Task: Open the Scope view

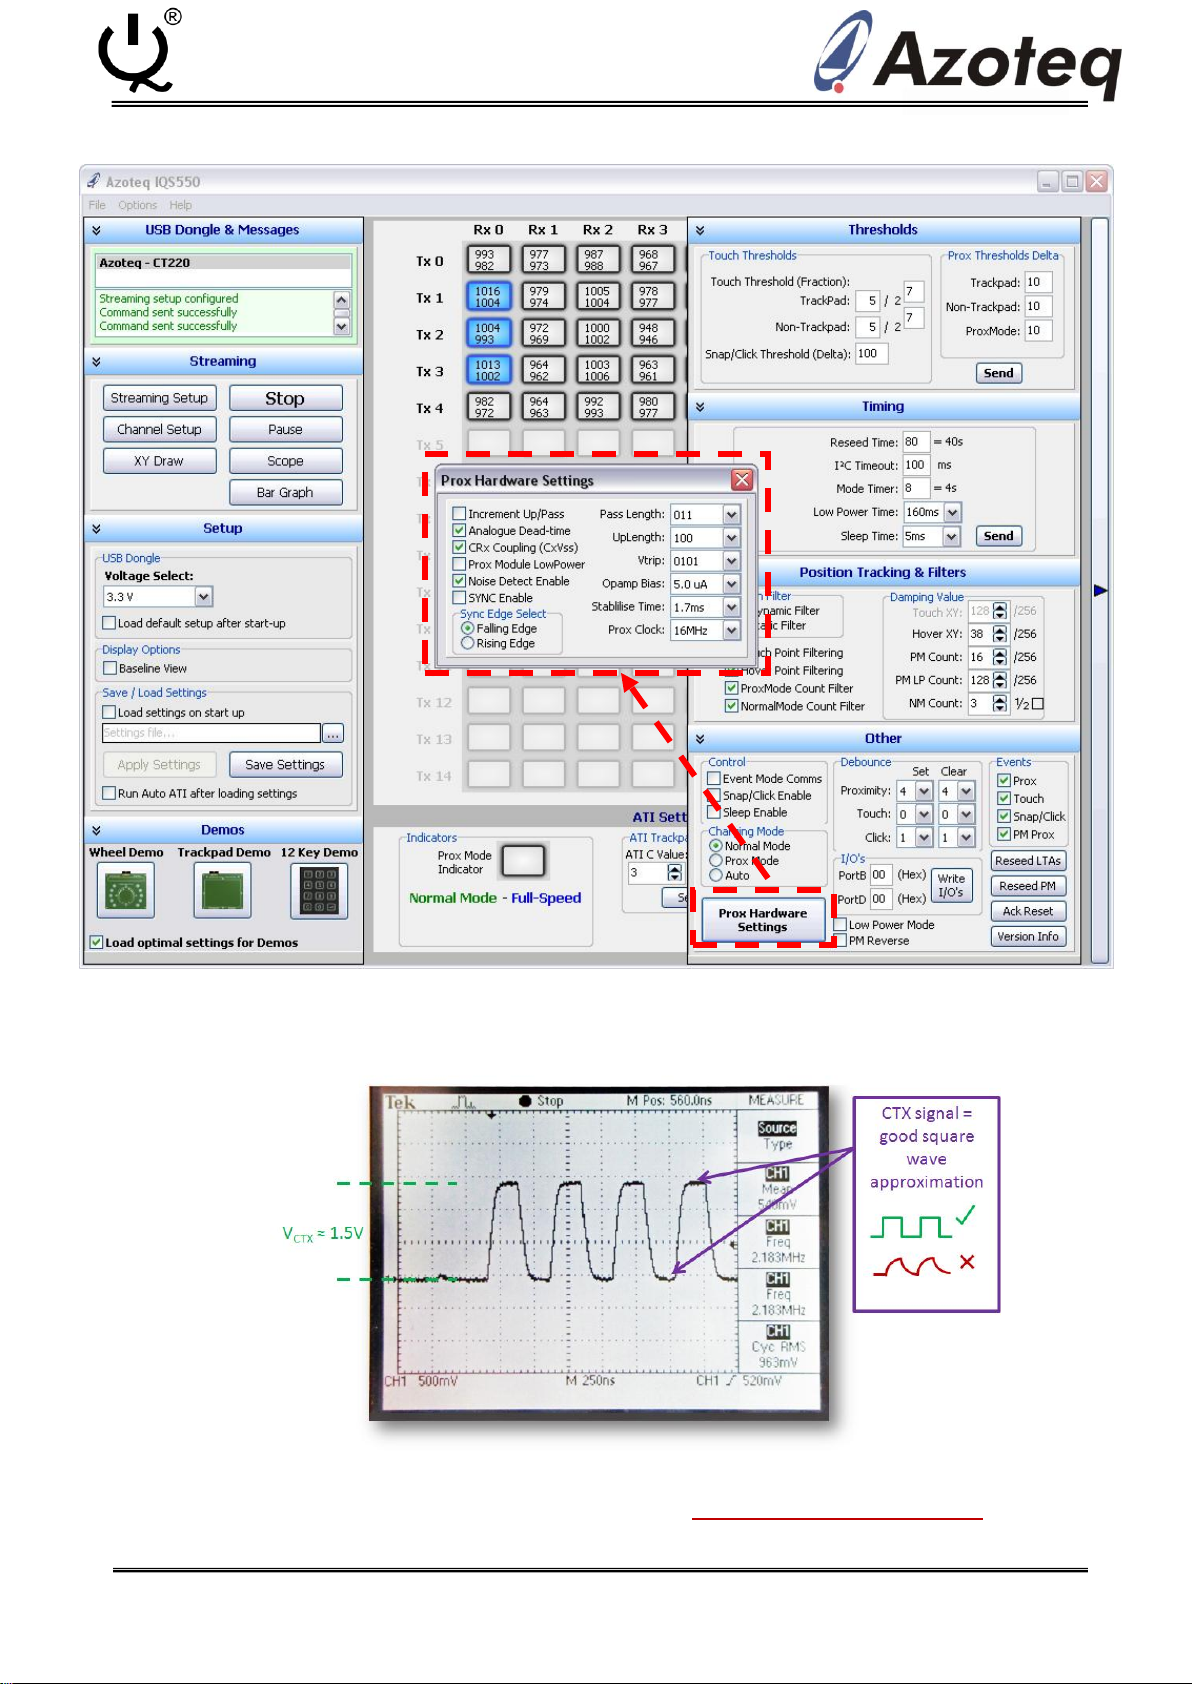Action: [x=285, y=461]
